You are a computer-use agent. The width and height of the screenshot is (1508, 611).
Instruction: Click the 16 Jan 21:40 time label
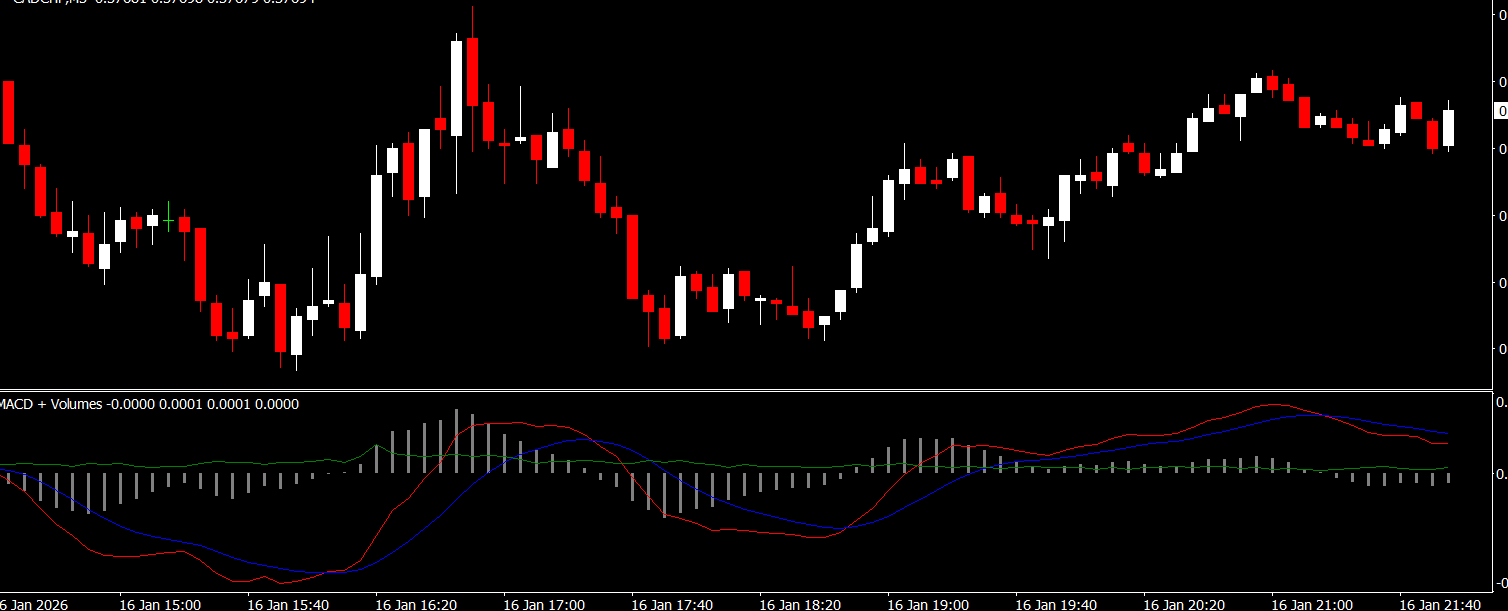click(x=1440, y=604)
